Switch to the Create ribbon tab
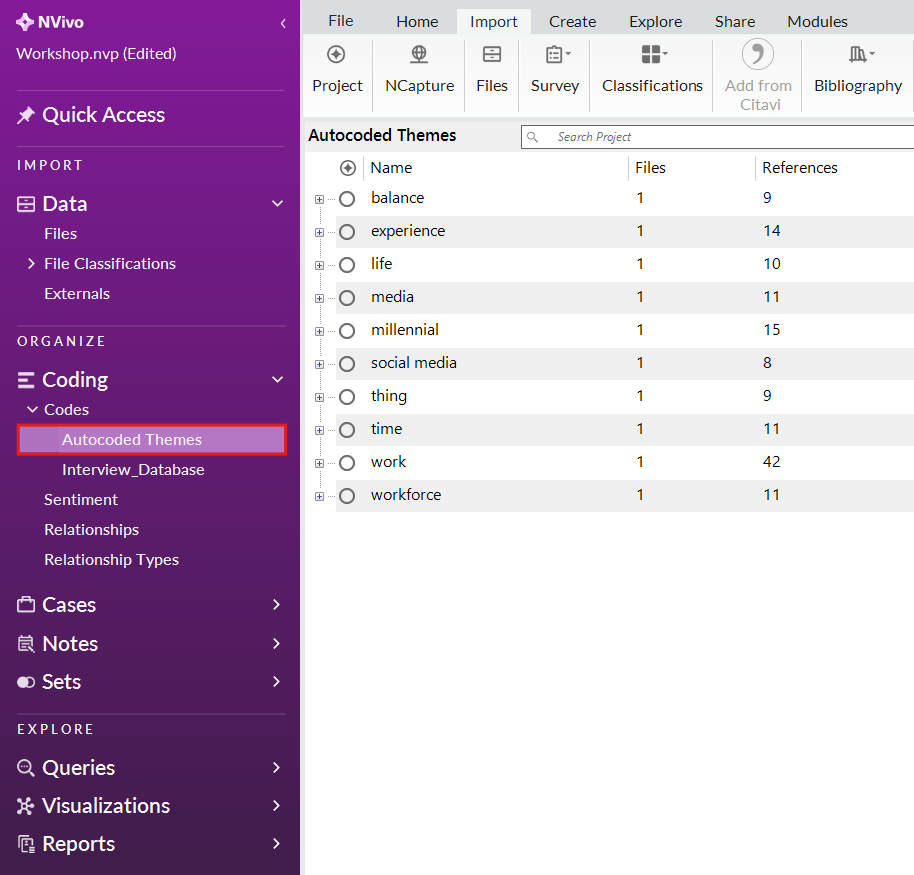 572,22
